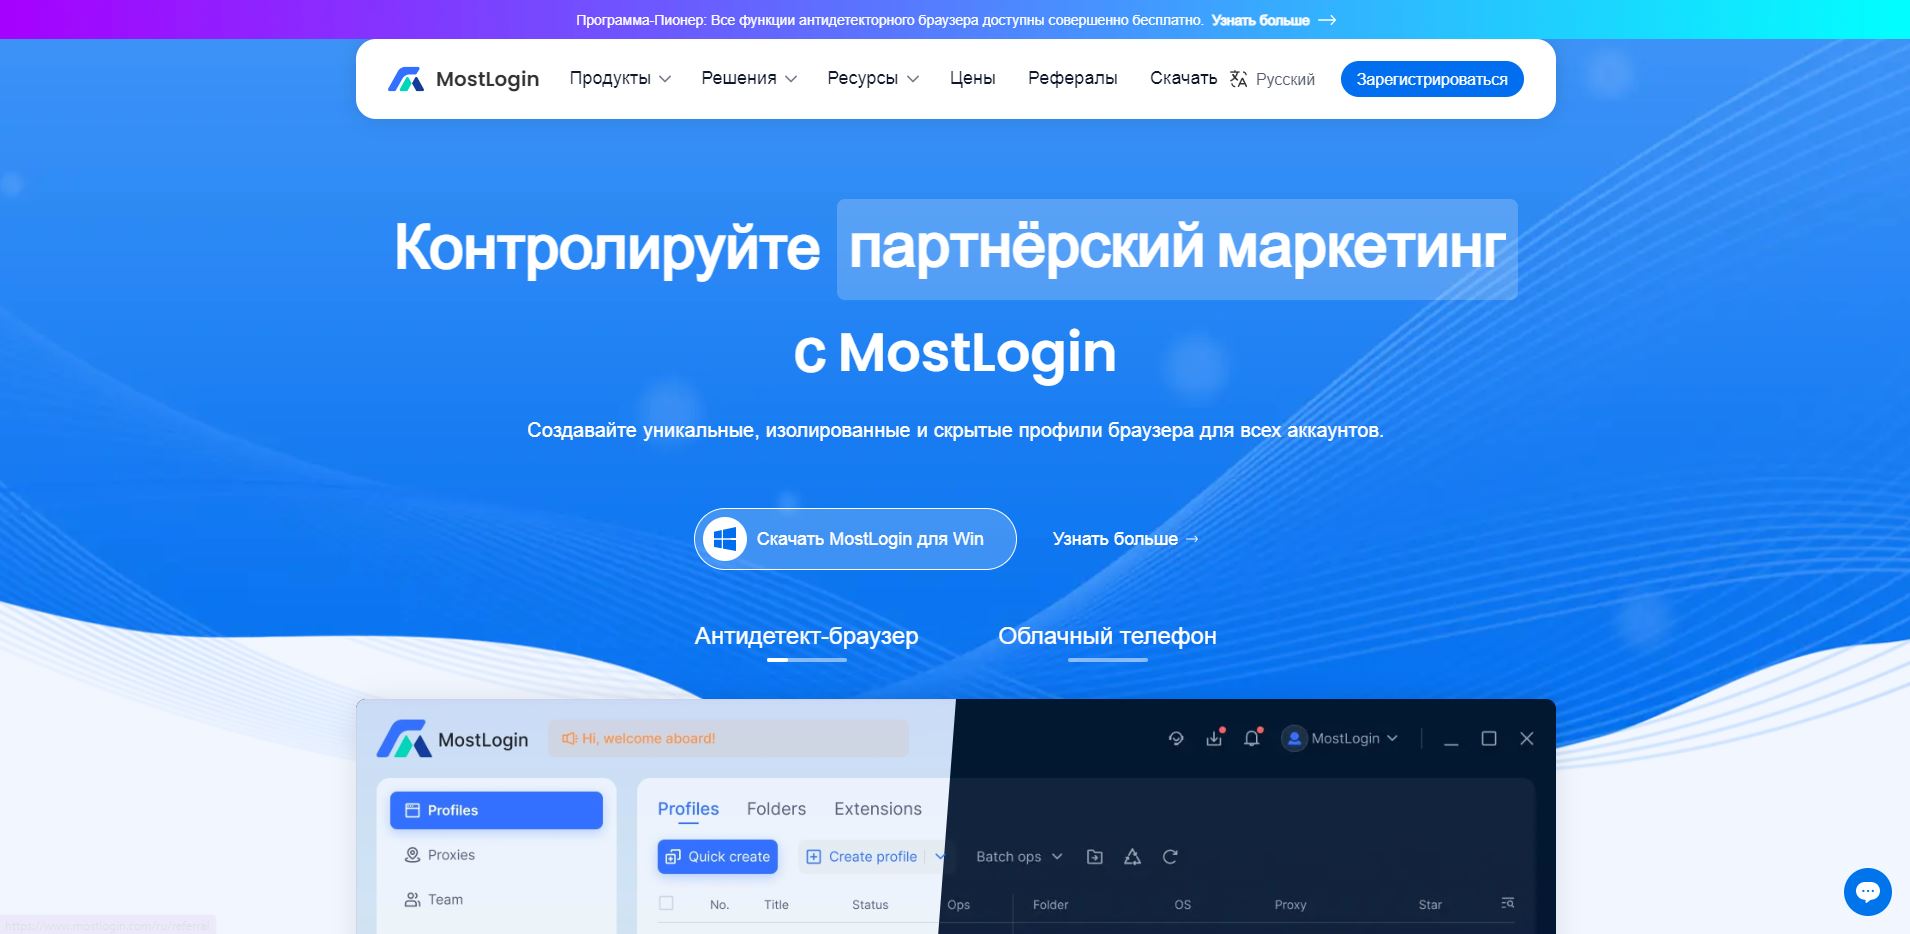Open the Цены menu item

973,78
